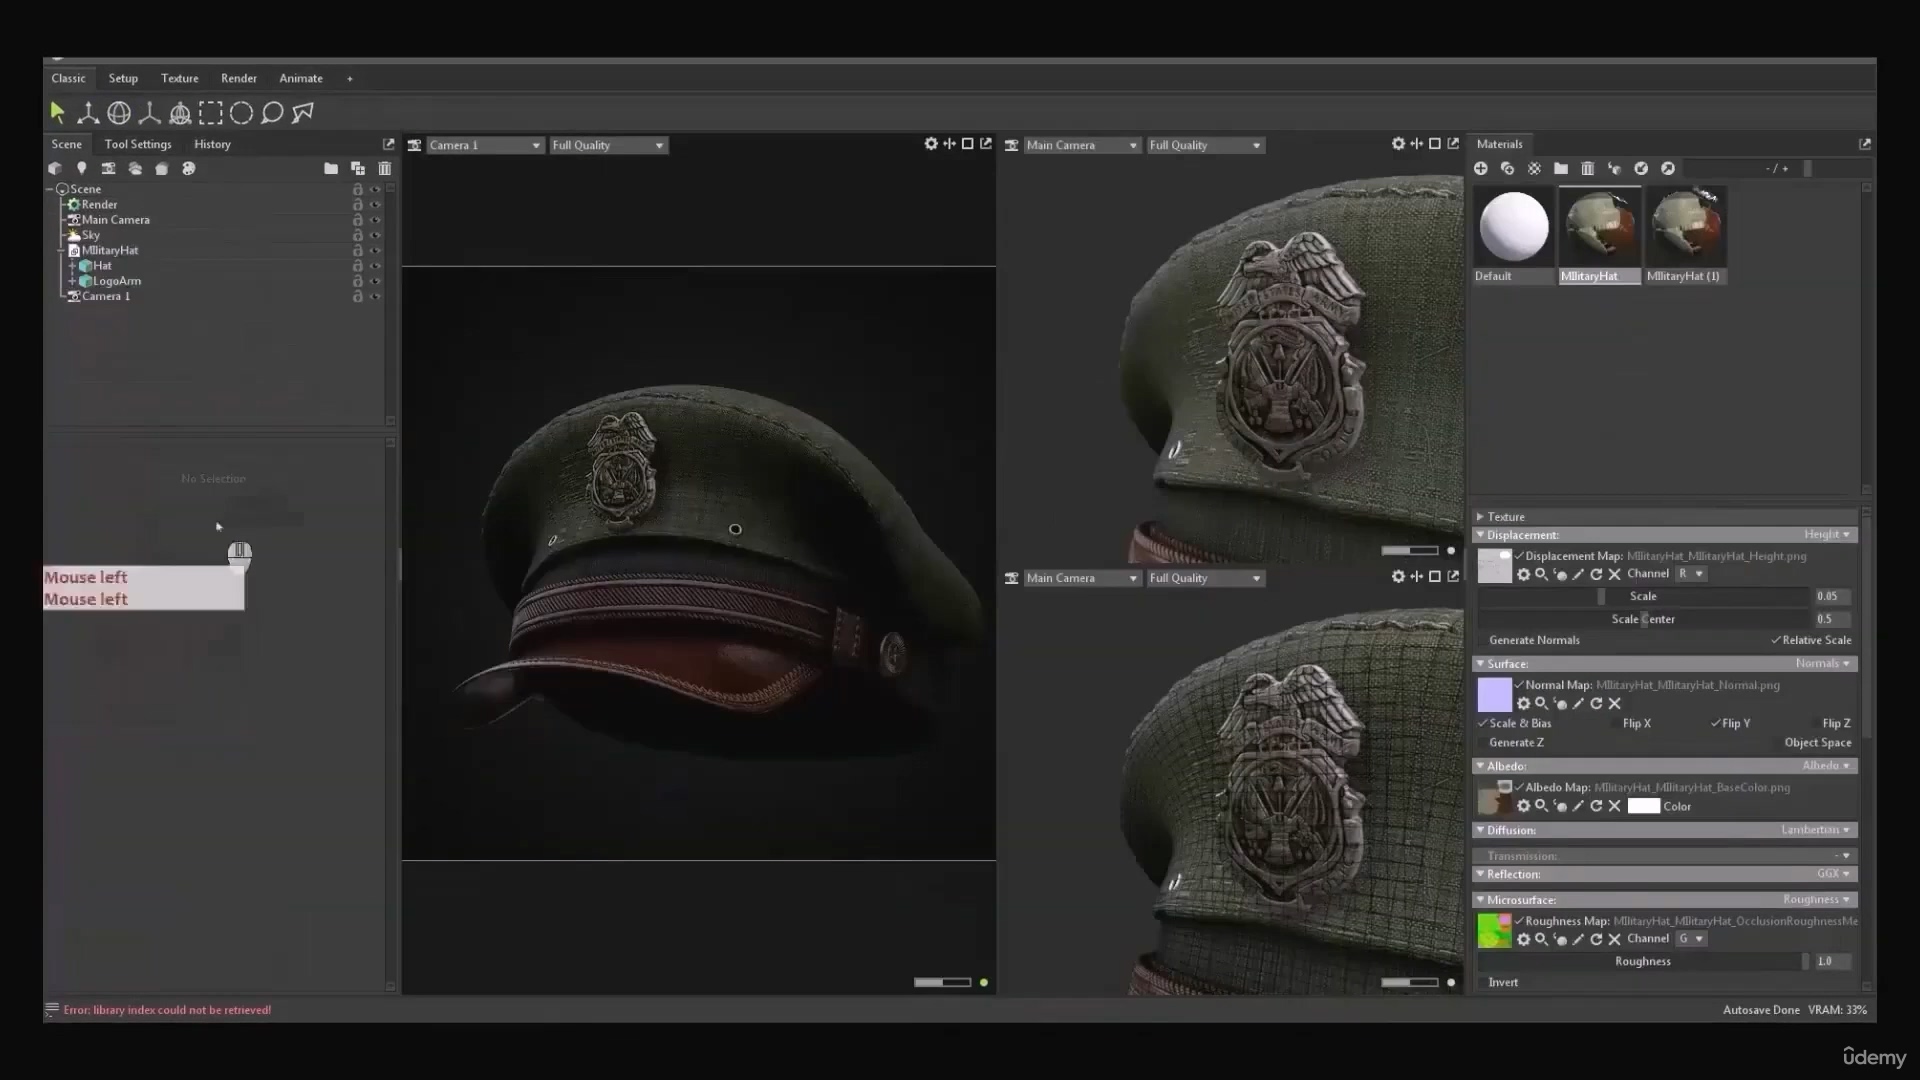Image resolution: width=1920 pixels, height=1080 pixels.
Task: Select Render item in scene tree
Action: click(x=99, y=204)
